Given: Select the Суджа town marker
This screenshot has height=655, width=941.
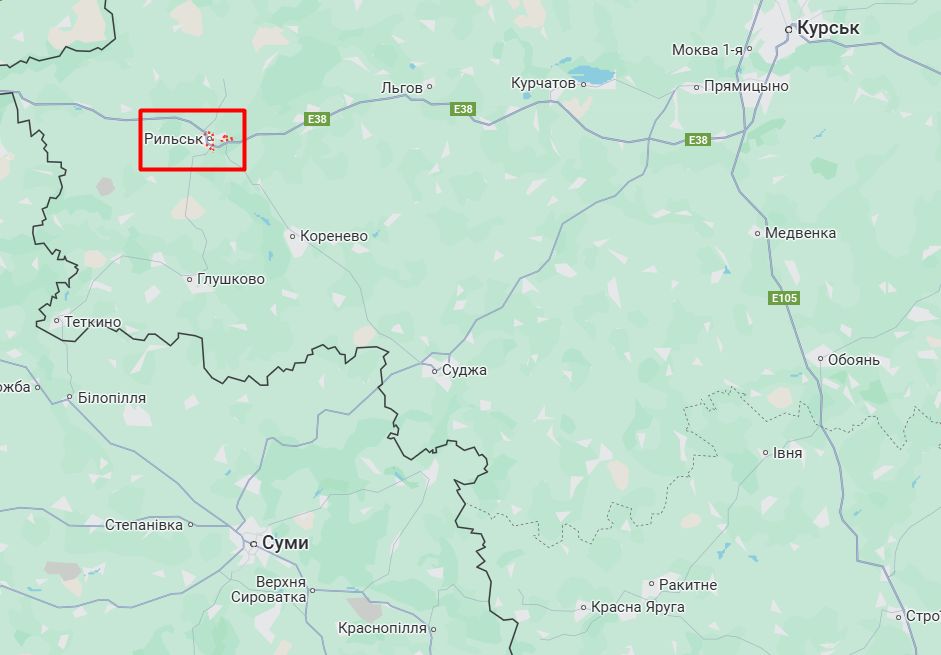Looking at the screenshot, I should click(x=435, y=371).
